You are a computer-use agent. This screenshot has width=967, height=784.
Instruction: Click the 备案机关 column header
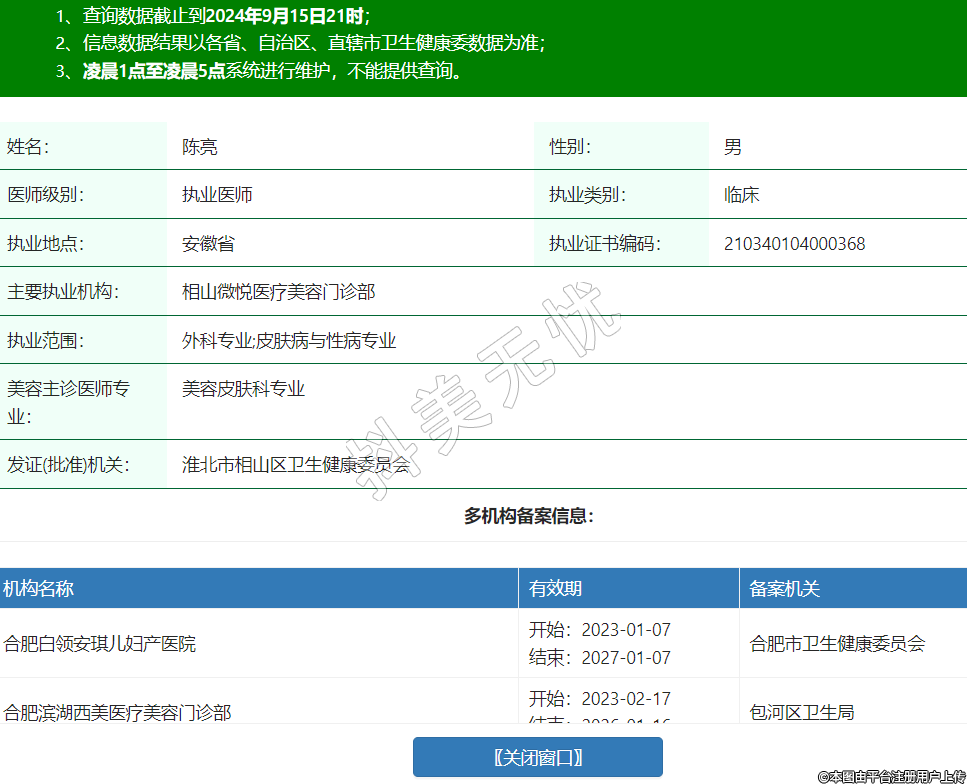[x=784, y=589]
